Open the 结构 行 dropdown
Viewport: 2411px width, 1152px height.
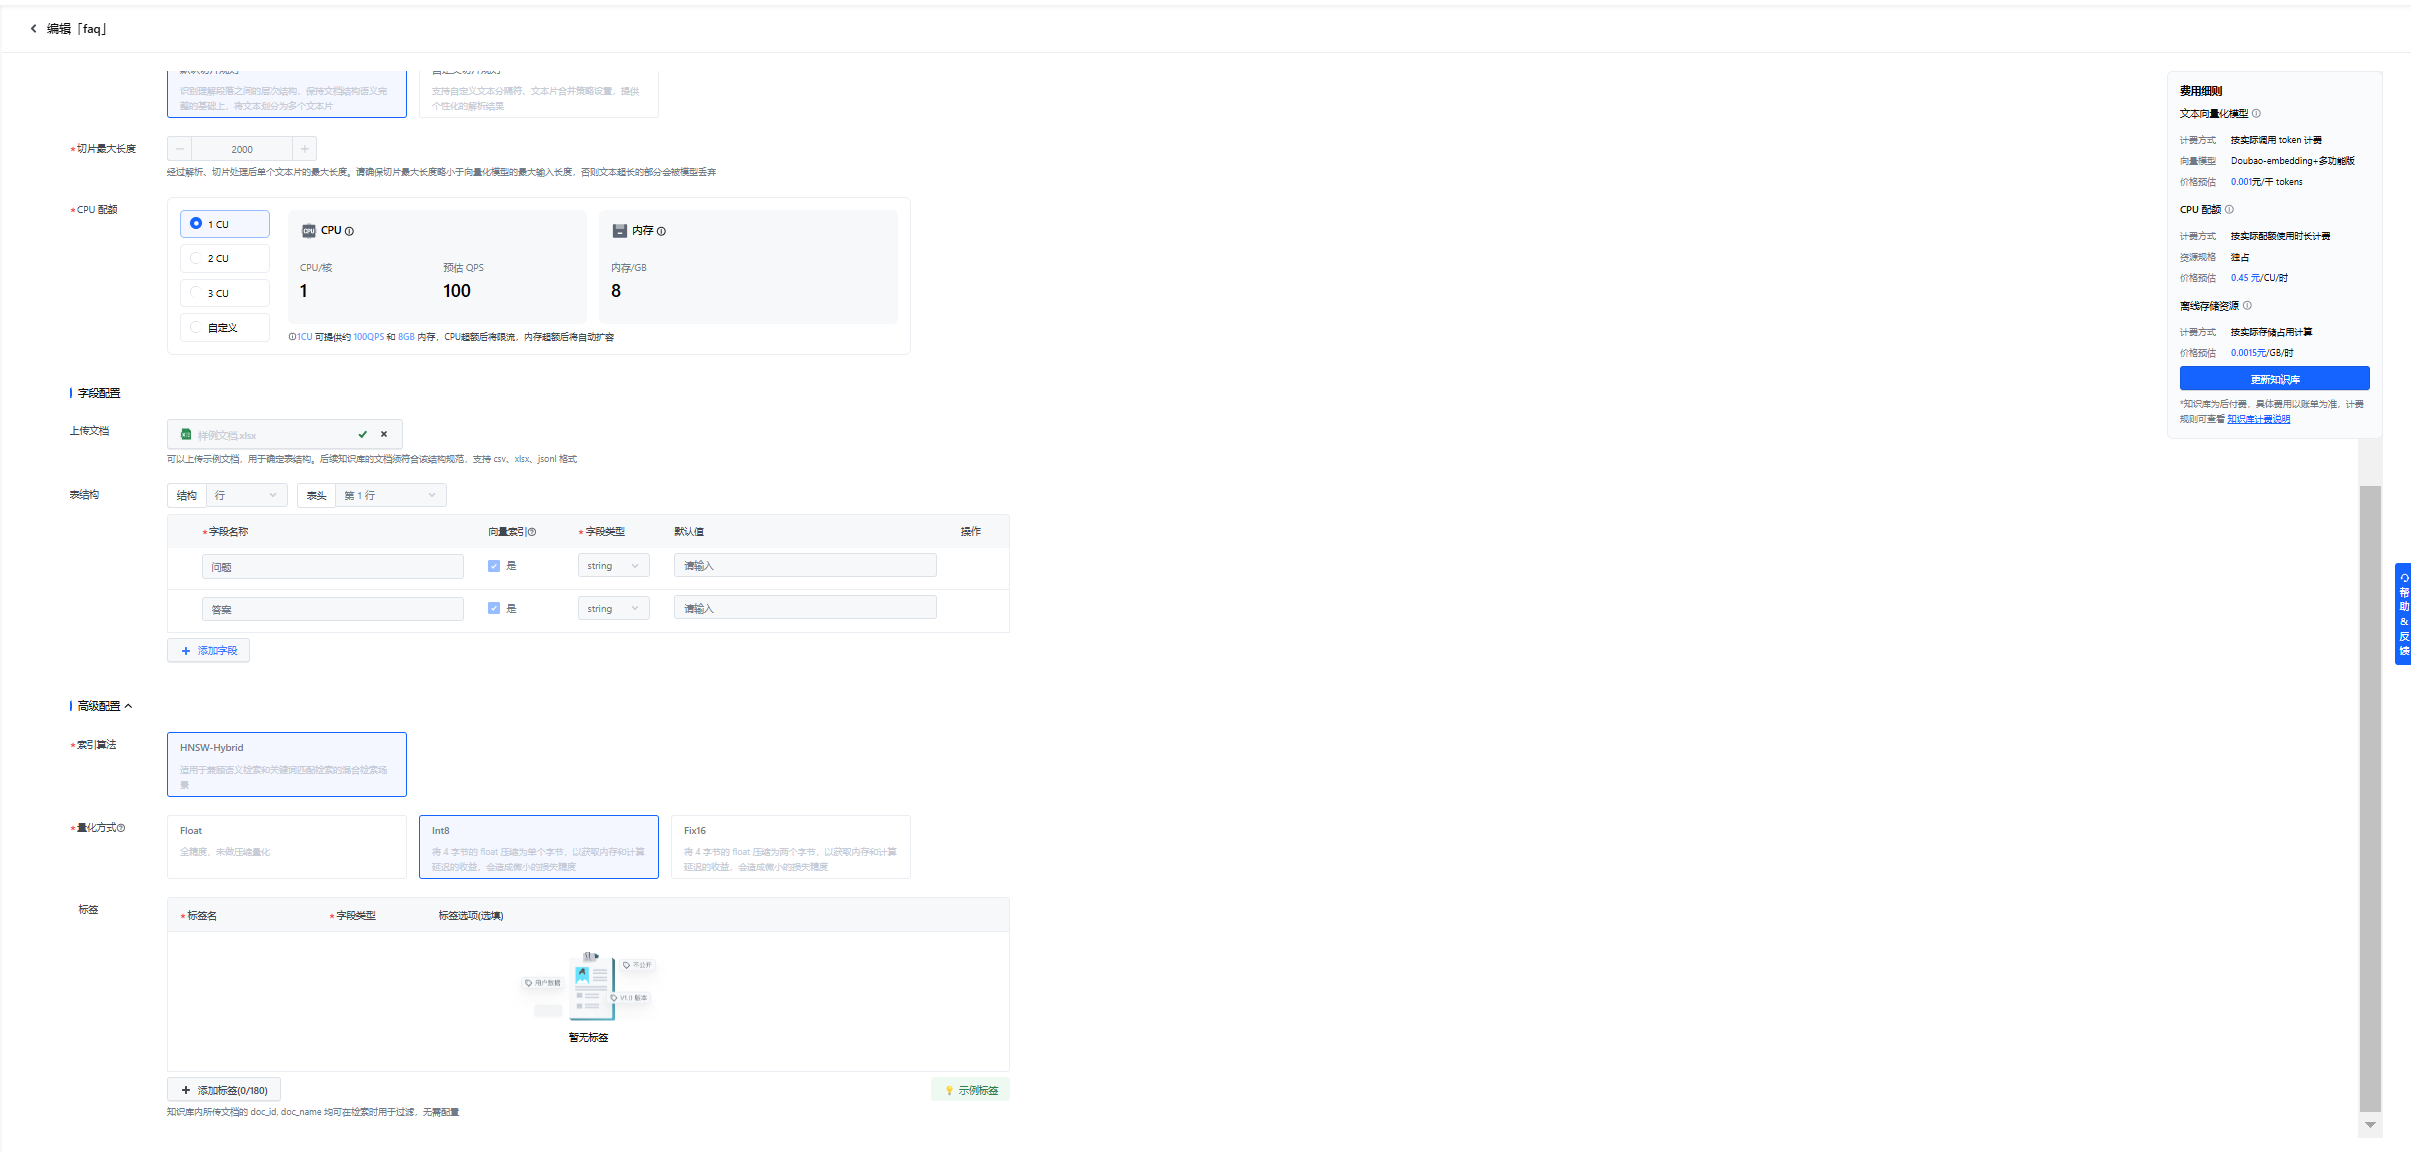(x=246, y=495)
